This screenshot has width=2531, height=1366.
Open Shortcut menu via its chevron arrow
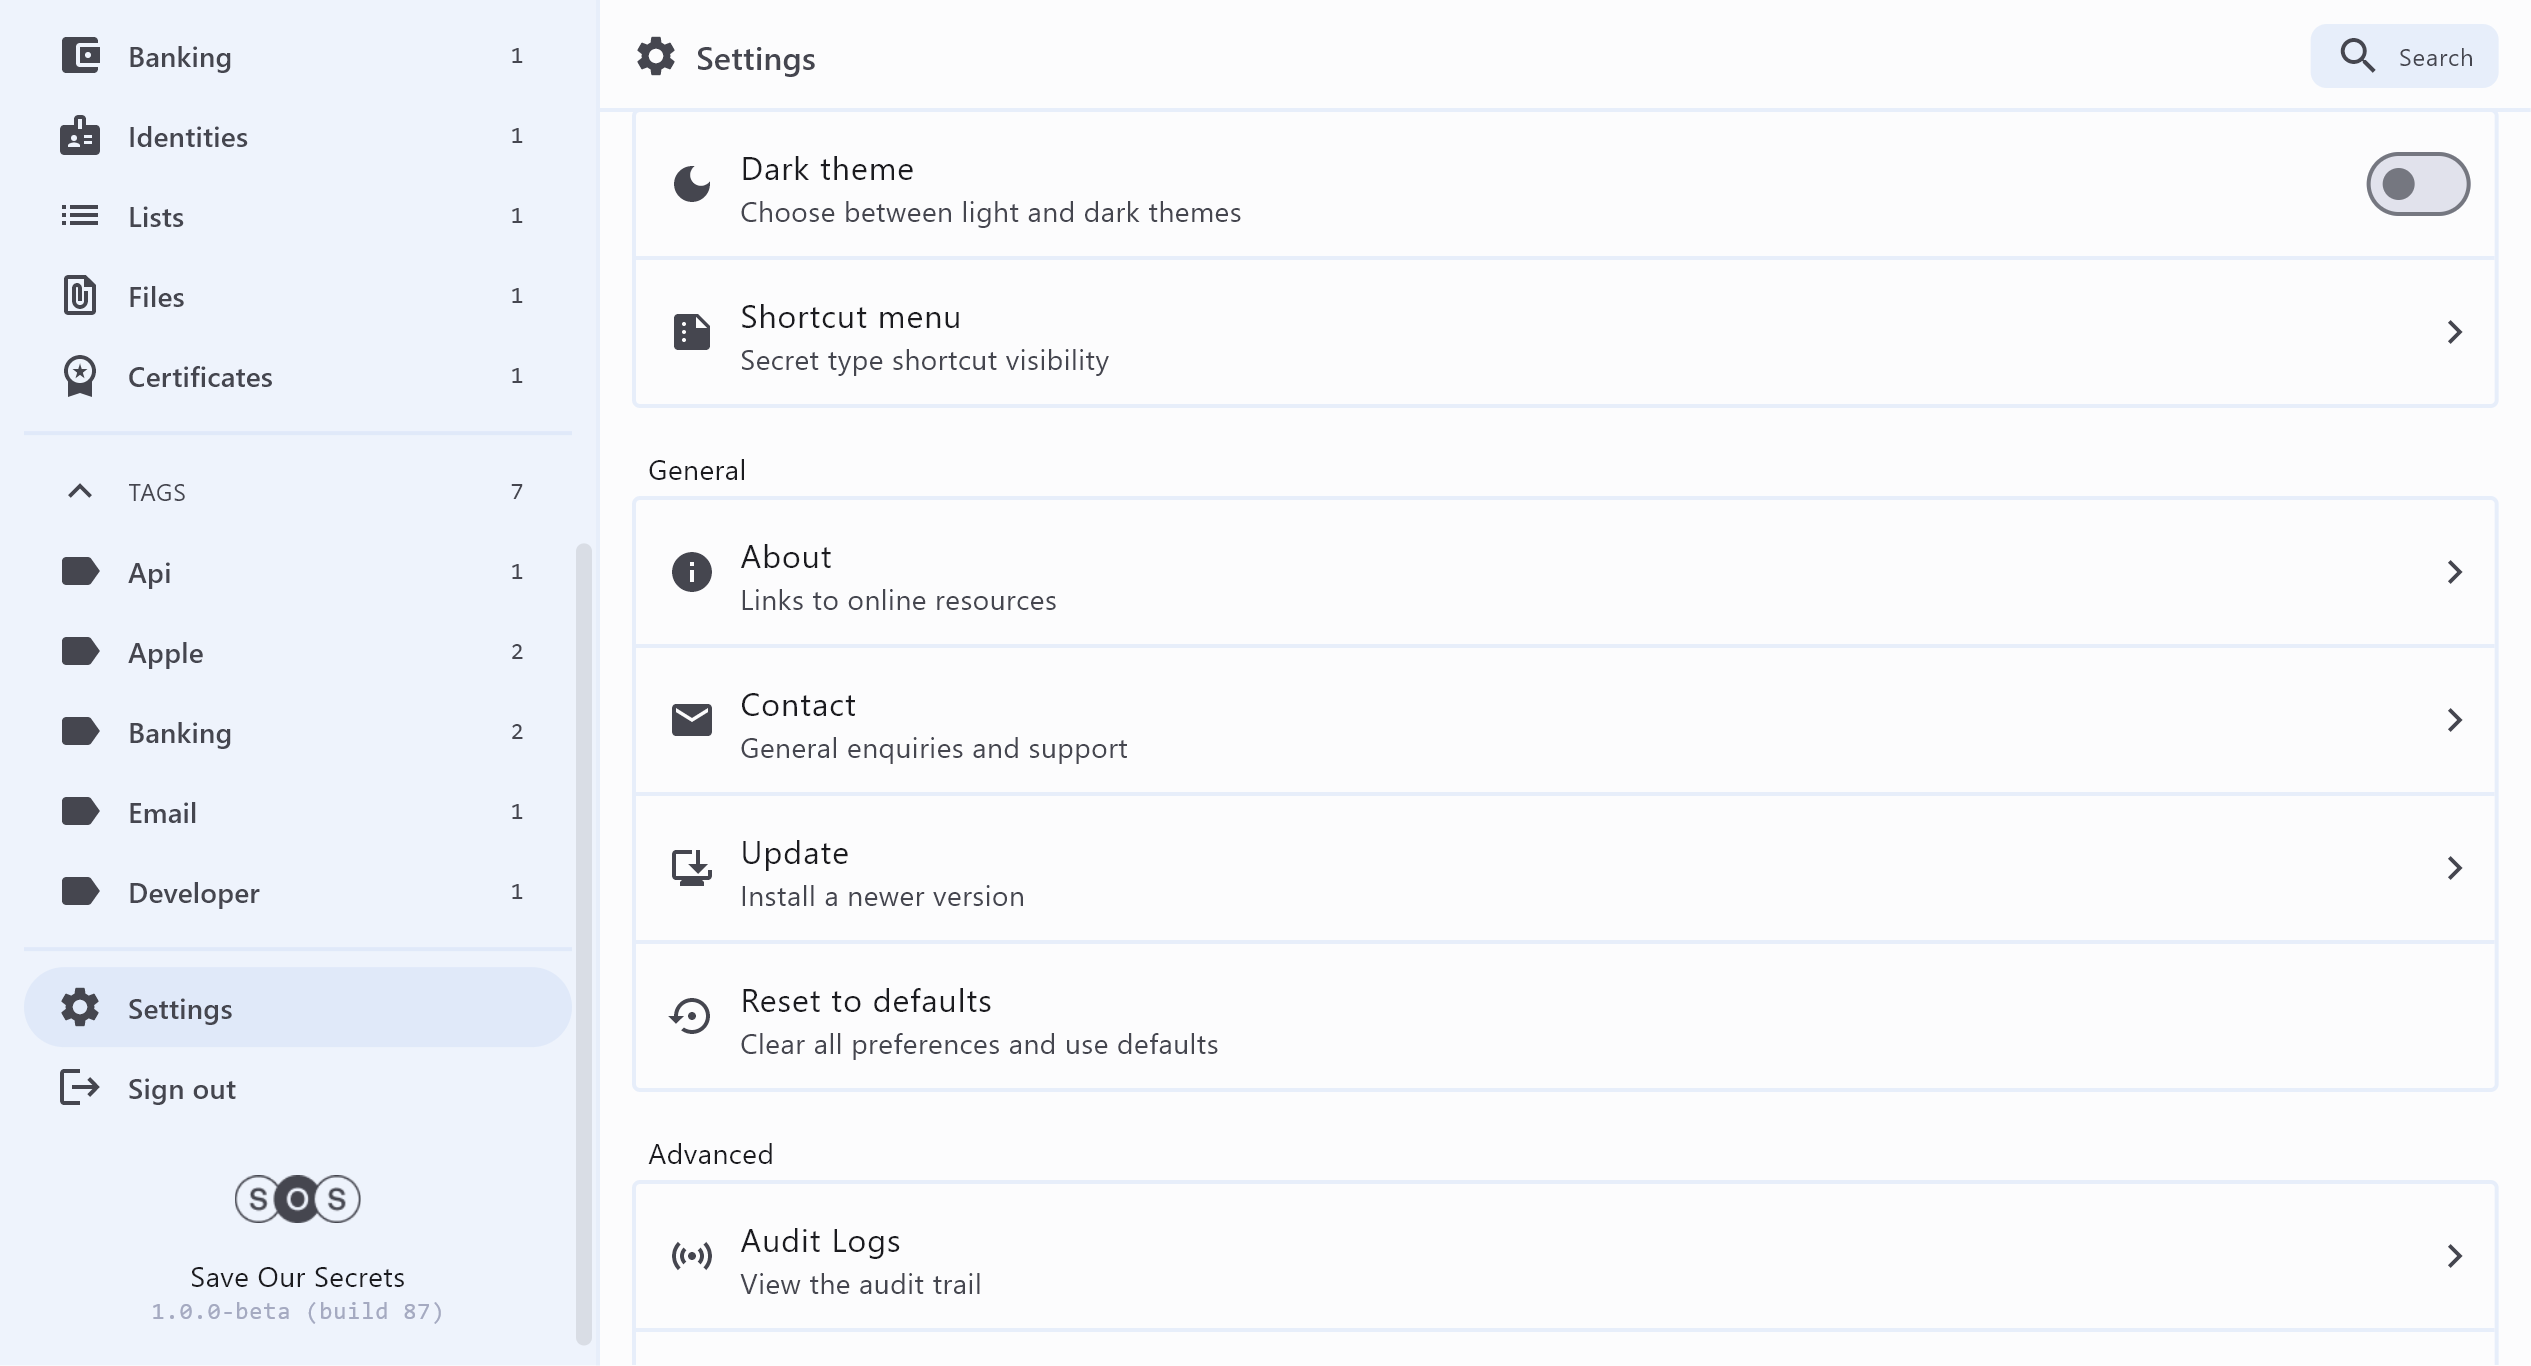pyautogui.click(x=2454, y=332)
